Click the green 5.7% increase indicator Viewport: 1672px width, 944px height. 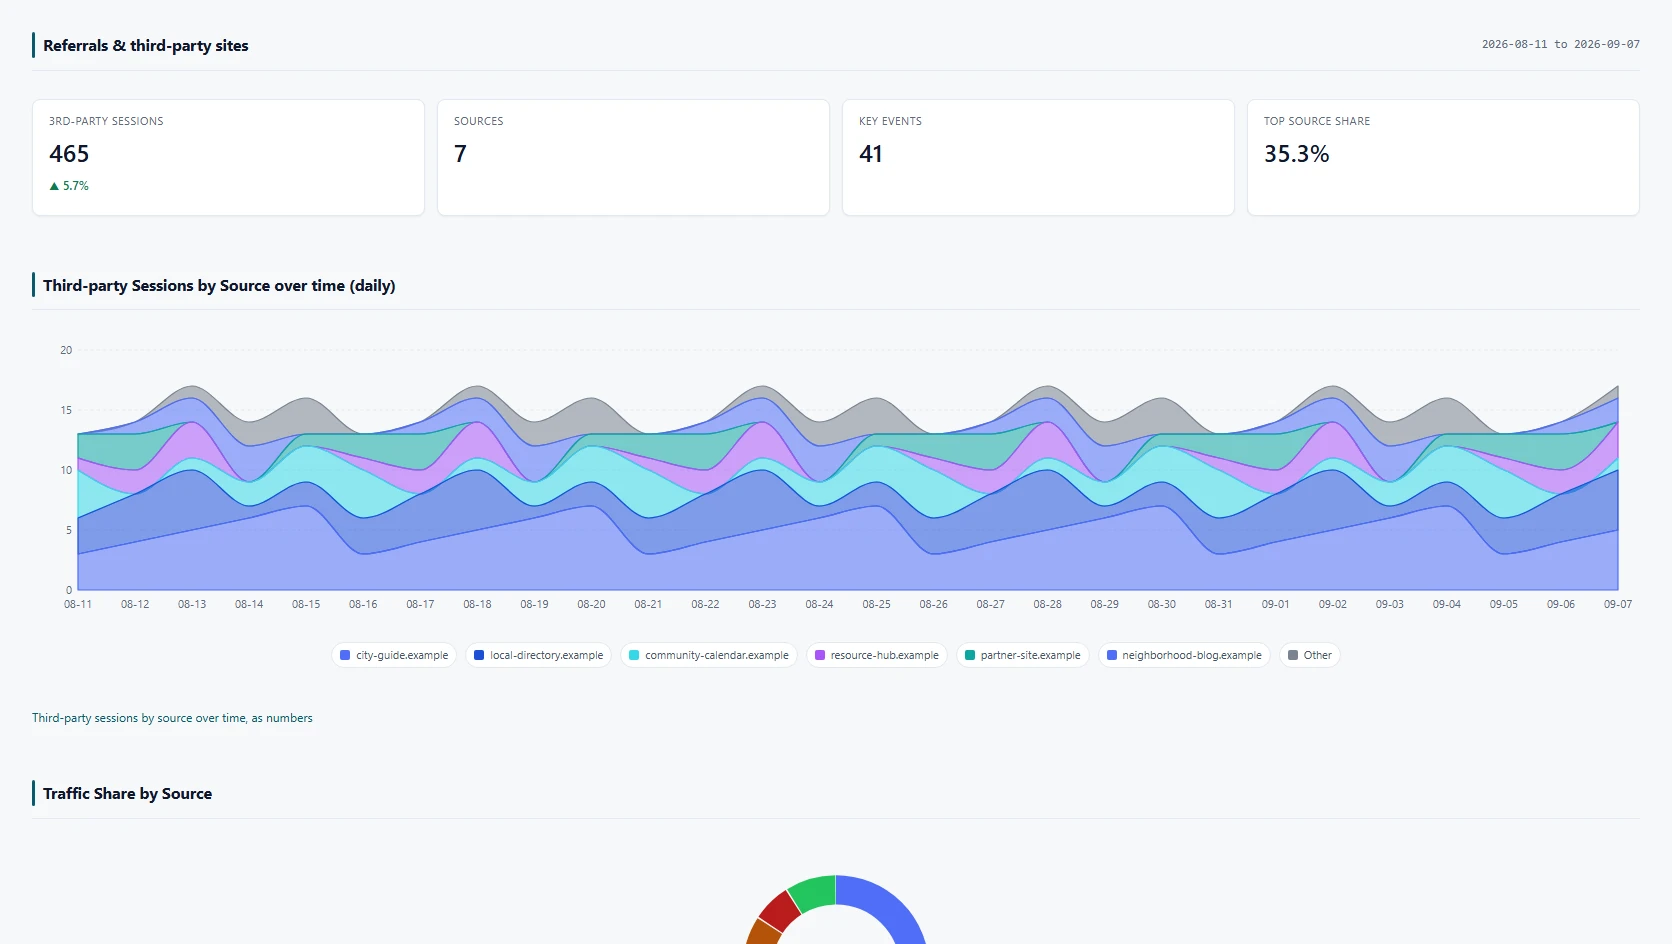pyautogui.click(x=69, y=186)
